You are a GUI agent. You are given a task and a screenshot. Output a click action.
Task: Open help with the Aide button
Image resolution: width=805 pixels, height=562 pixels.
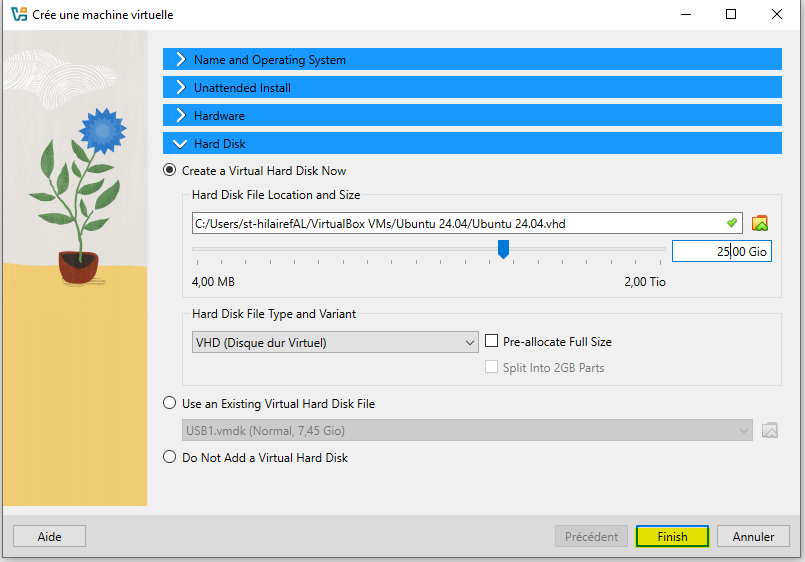(49, 537)
